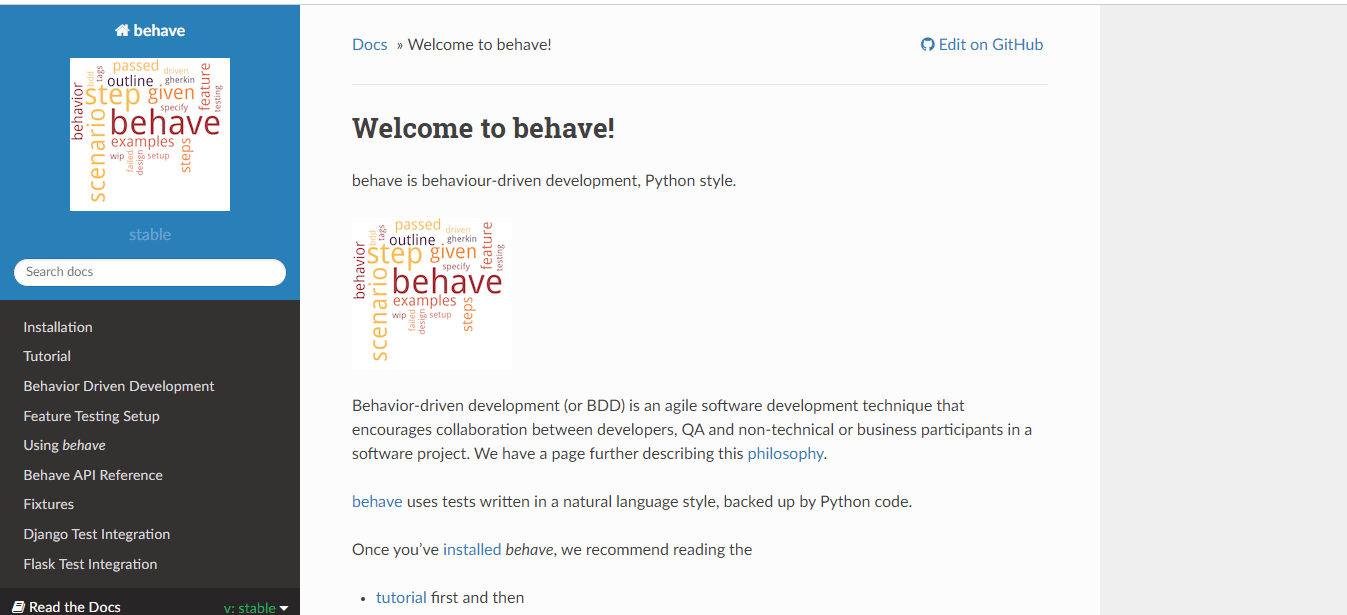The height and width of the screenshot is (615, 1347).
Task: Open the Django Test Integration page
Action: [96, 534]
